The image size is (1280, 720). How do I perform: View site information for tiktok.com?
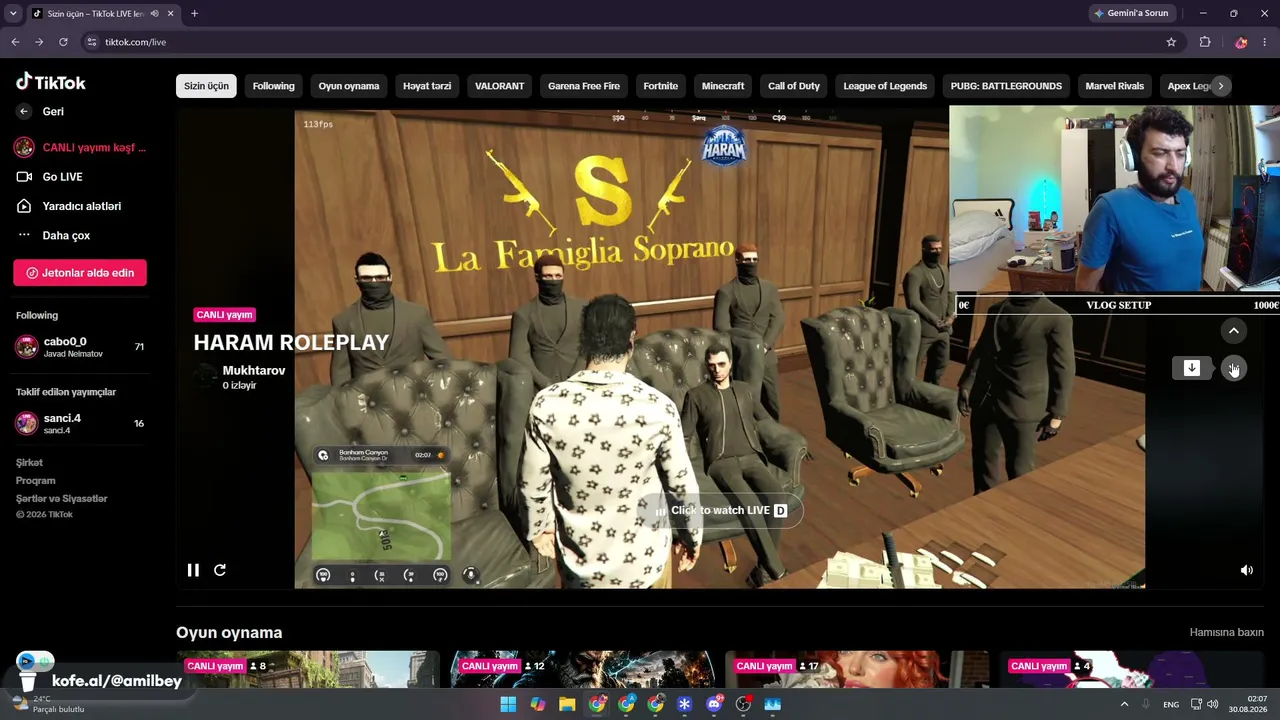click(x=92, y=42)
